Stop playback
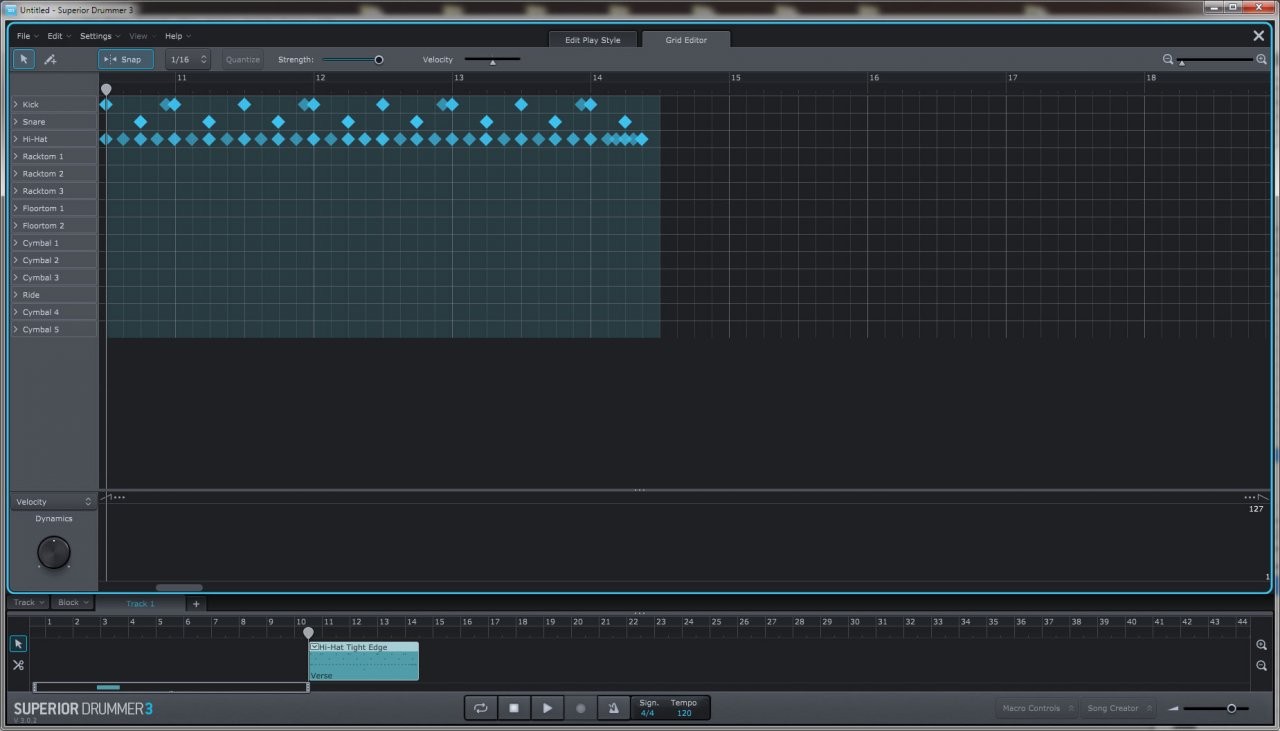 coord(514,708)
